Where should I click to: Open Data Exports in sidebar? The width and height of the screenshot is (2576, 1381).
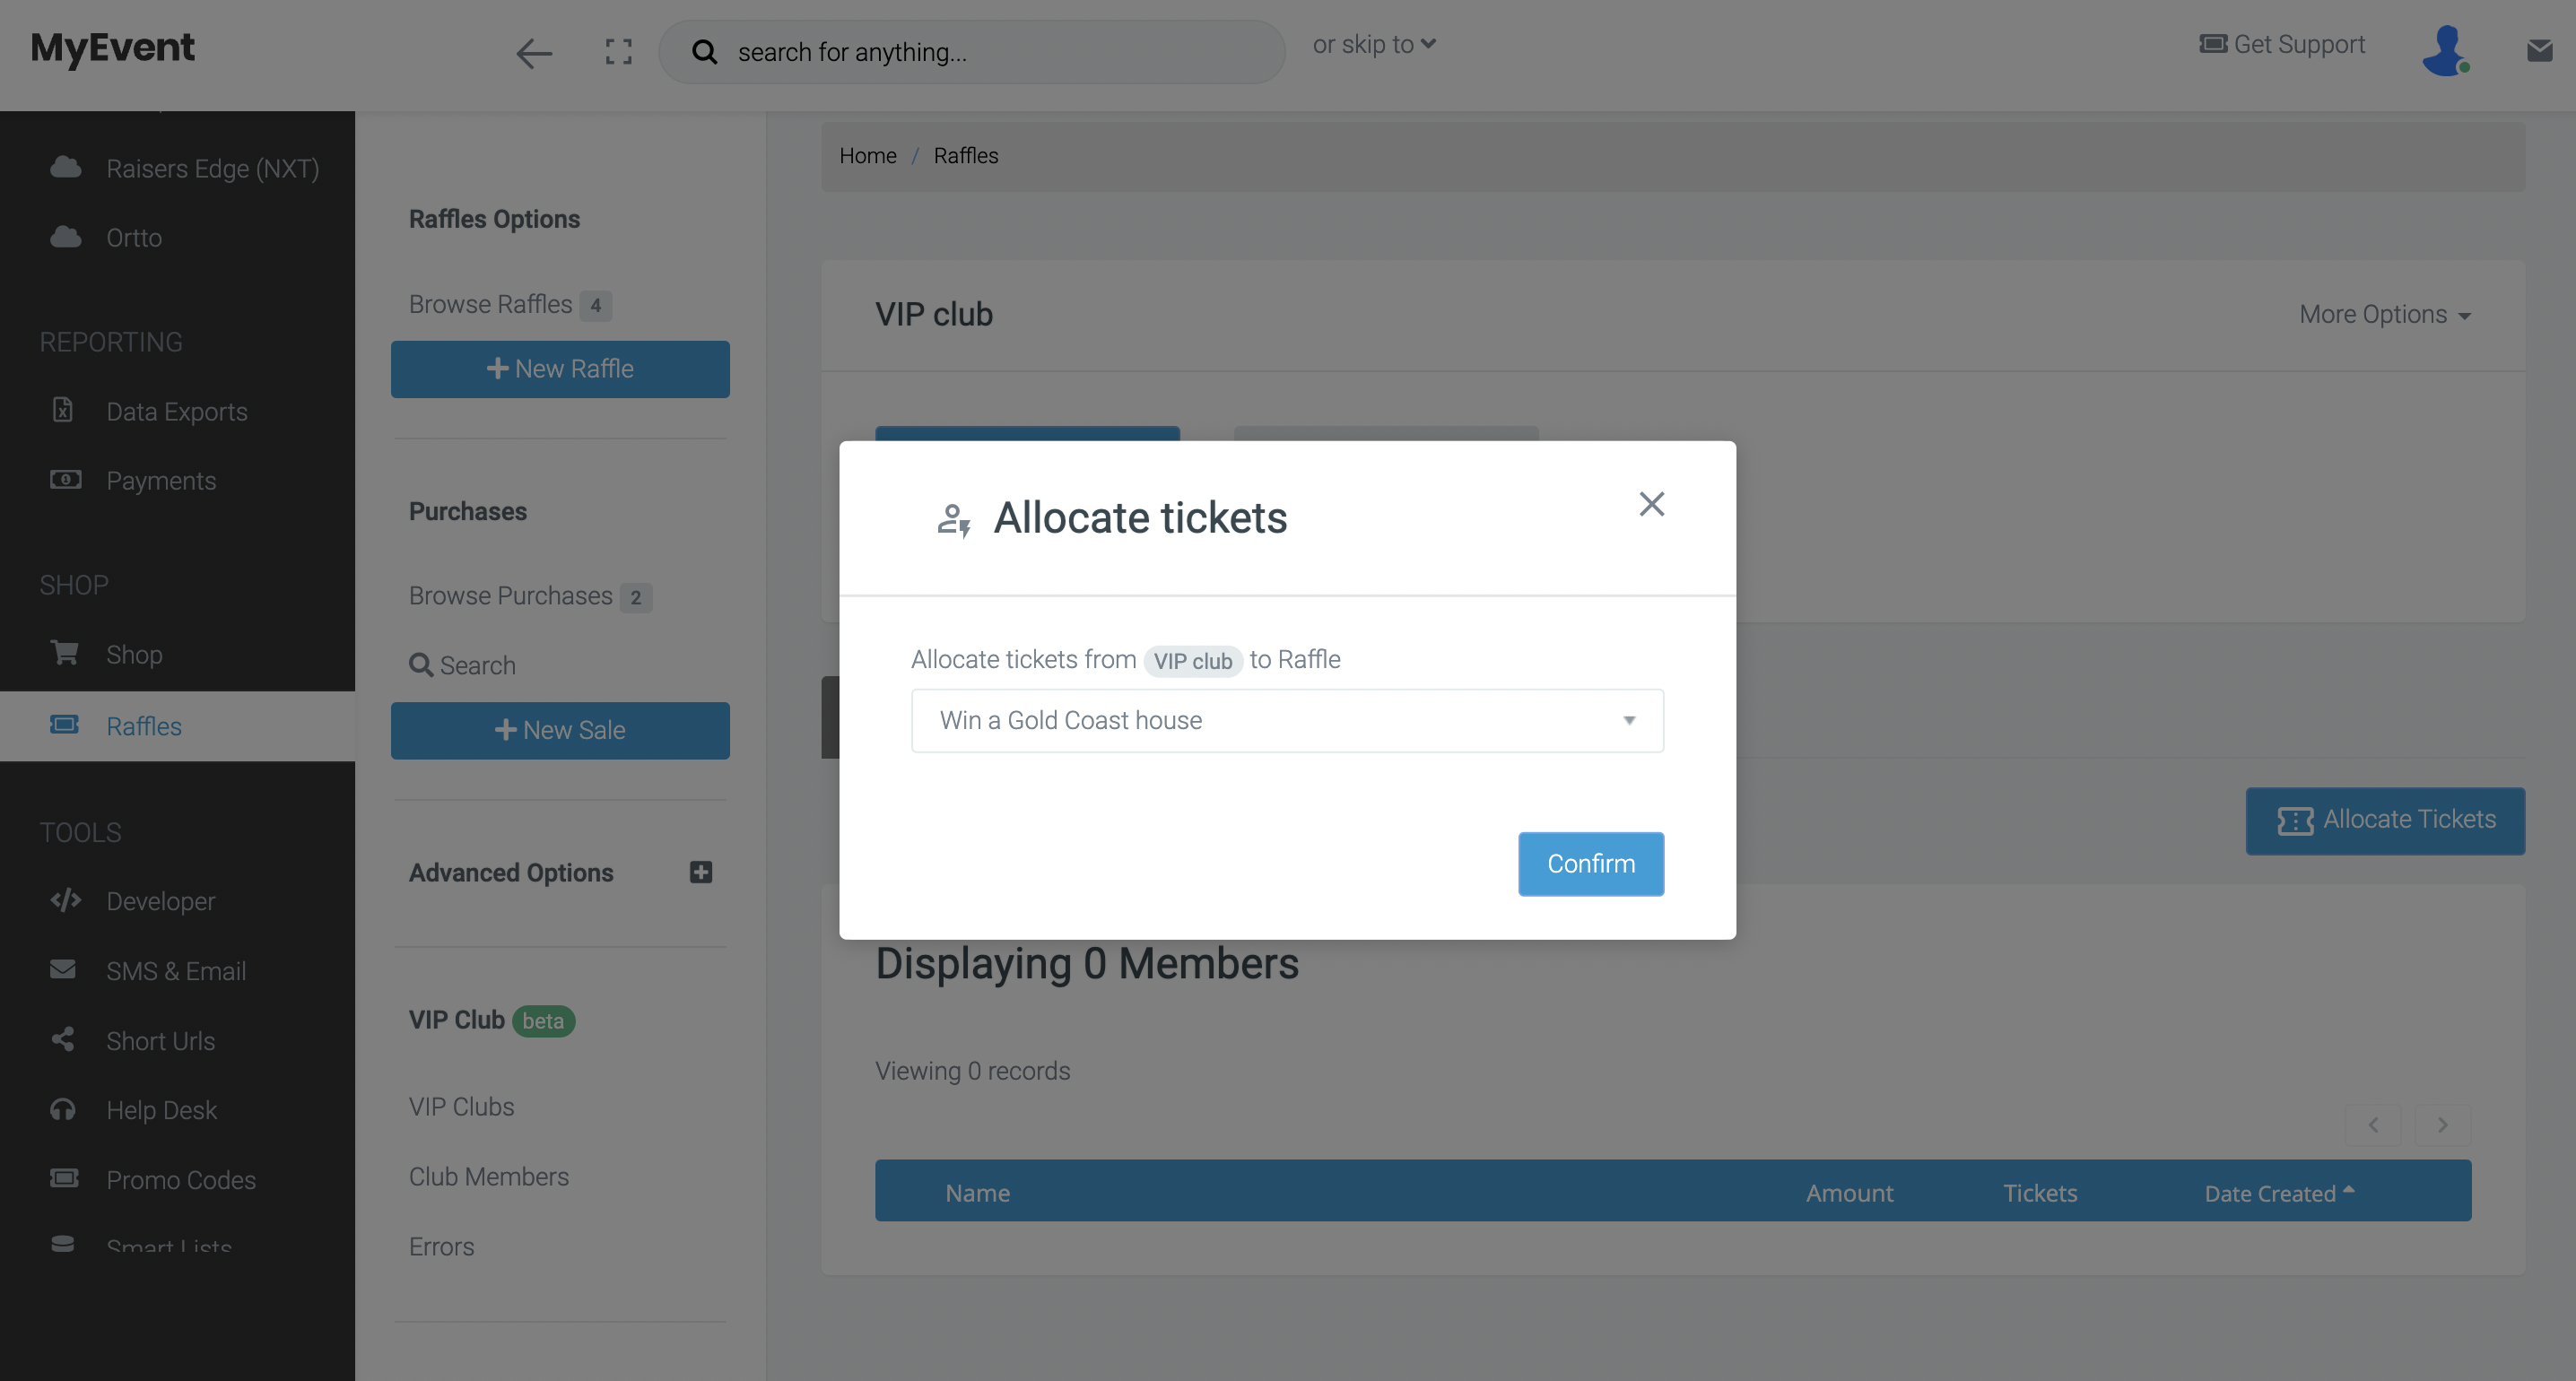click(177, 411)
